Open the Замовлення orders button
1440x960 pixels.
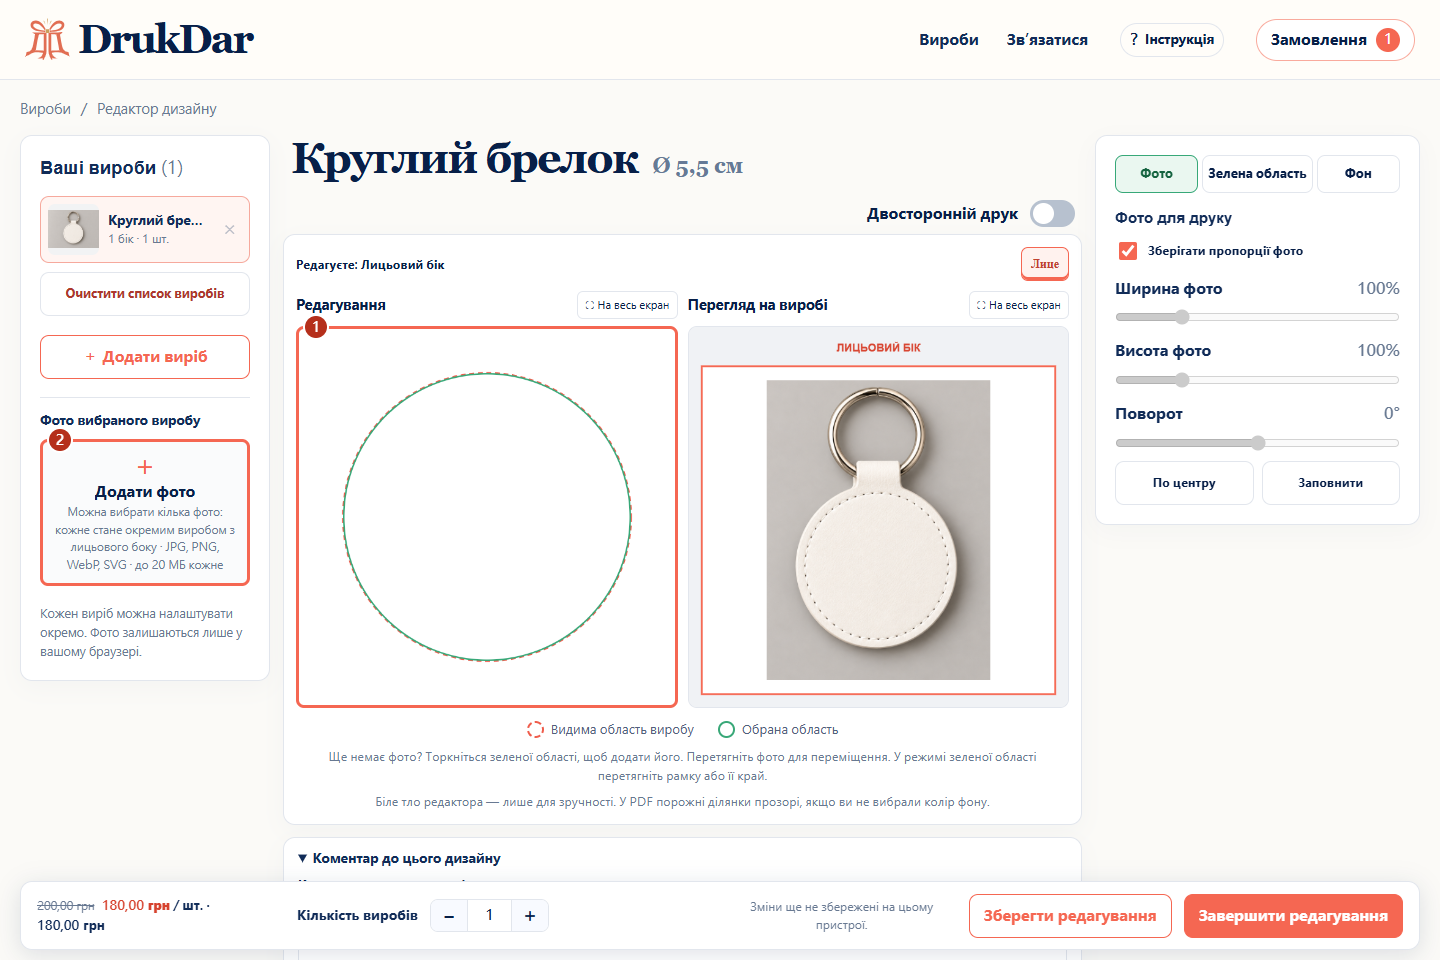1335,40
